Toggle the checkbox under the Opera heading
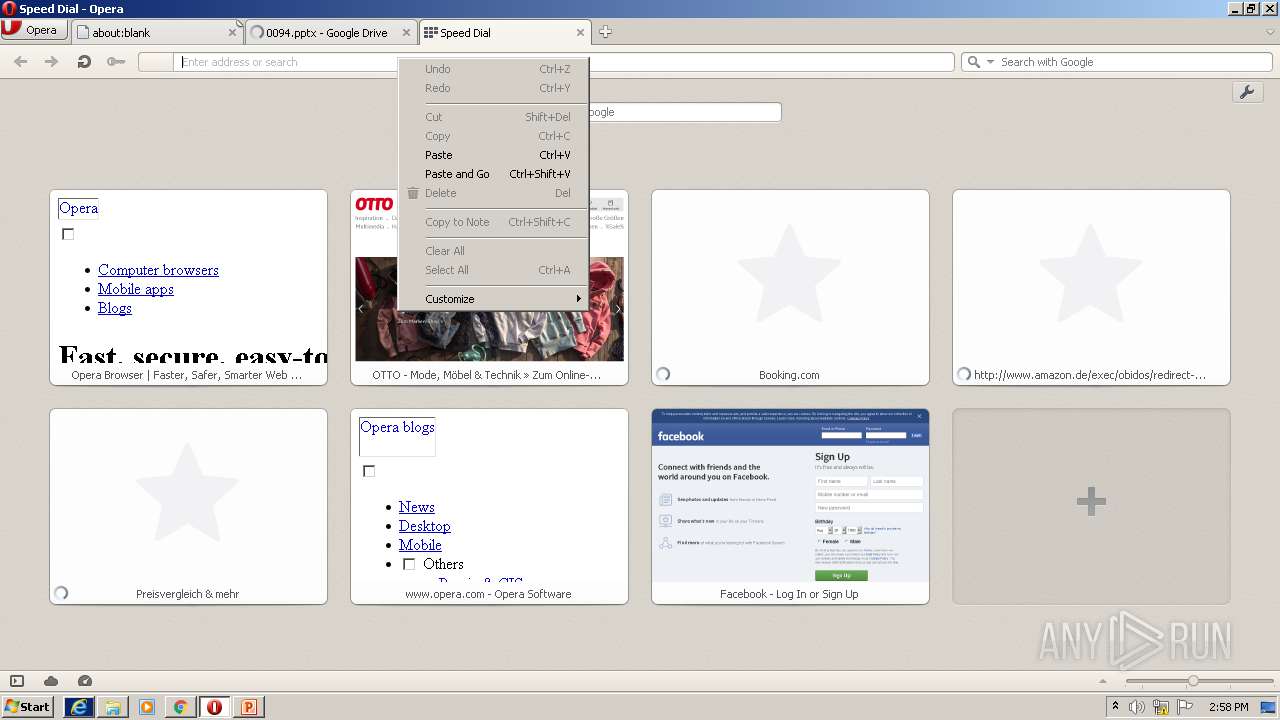1280x720 pixels. [x=68, y=234]
